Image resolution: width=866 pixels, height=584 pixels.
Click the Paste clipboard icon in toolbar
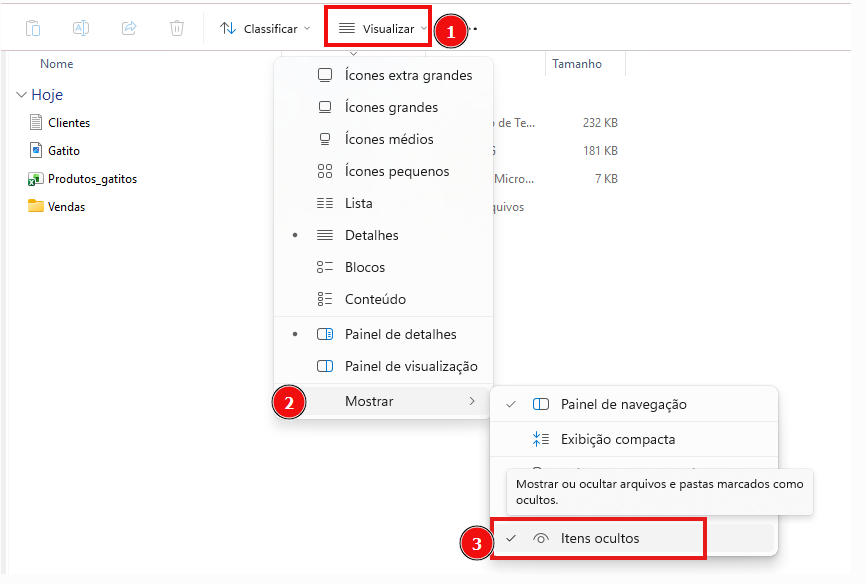(33, 28)
